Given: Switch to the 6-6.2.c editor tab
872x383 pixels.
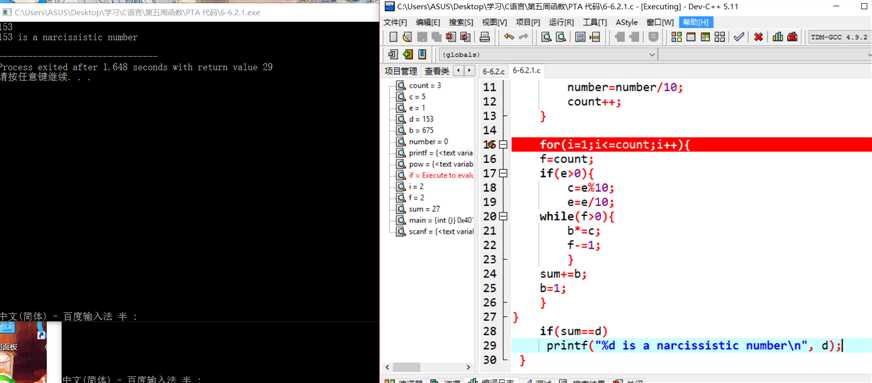Looking at the screenshot, I should [493, 71].
